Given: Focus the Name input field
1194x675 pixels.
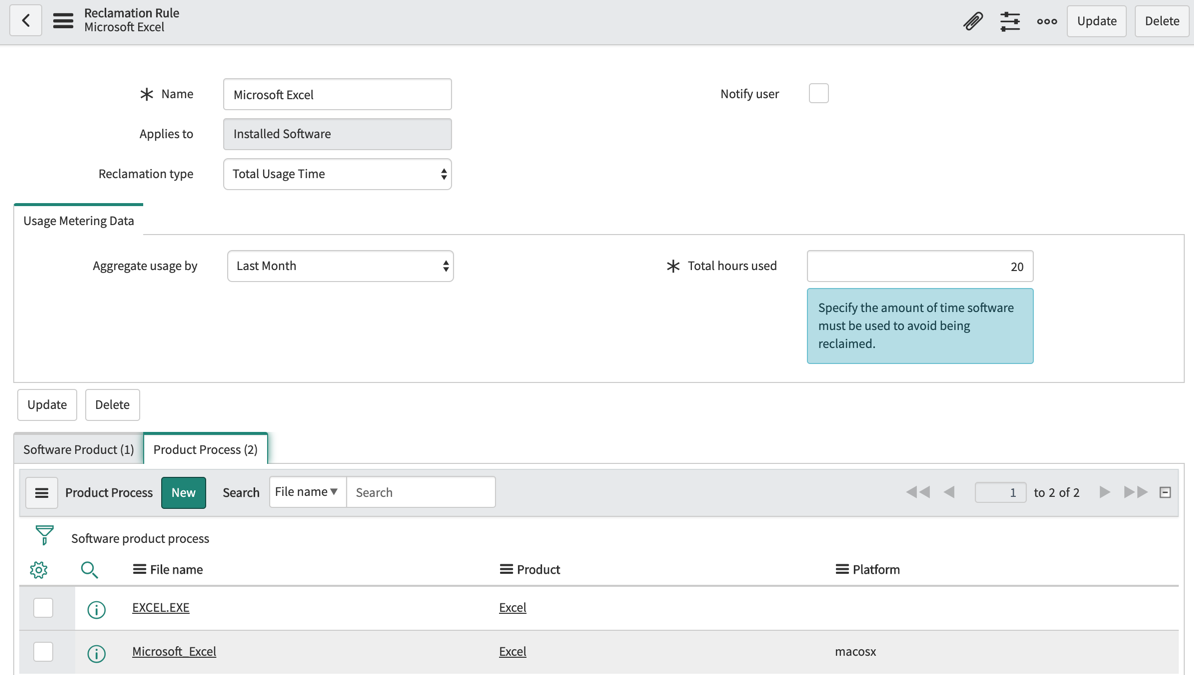Looking at the screenshot, I should click(337, 94).
